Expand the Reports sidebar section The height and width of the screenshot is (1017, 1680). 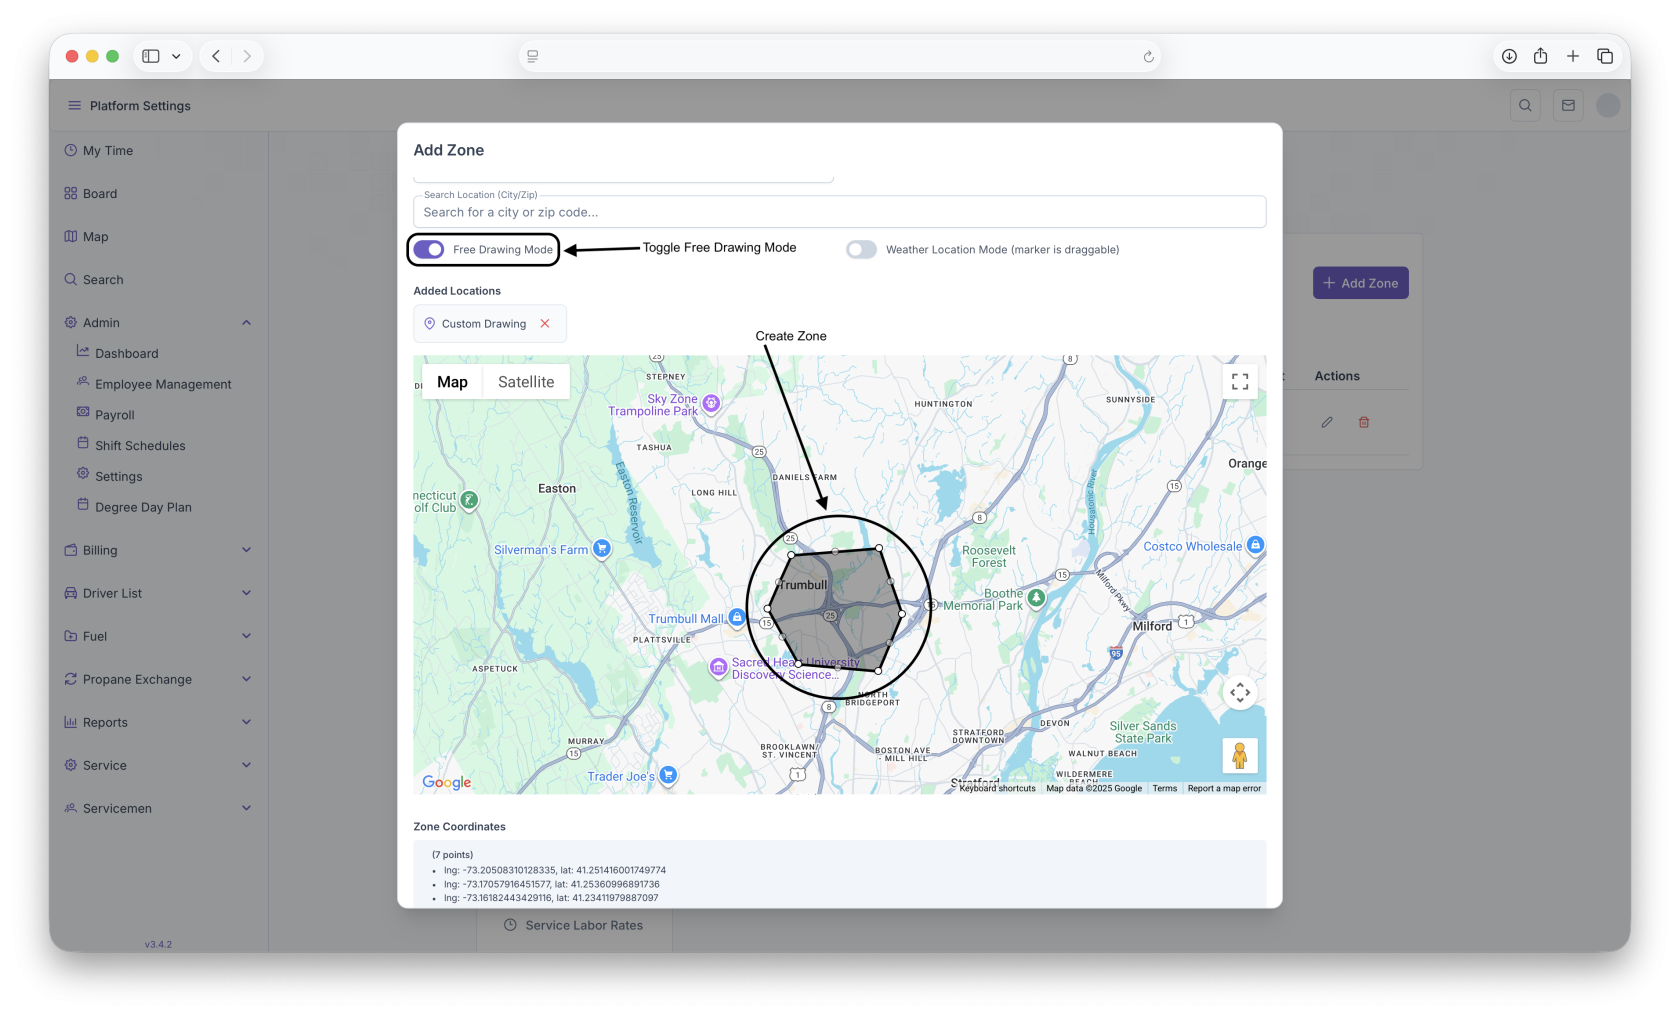pyautogui.click(x=246, y=722)
